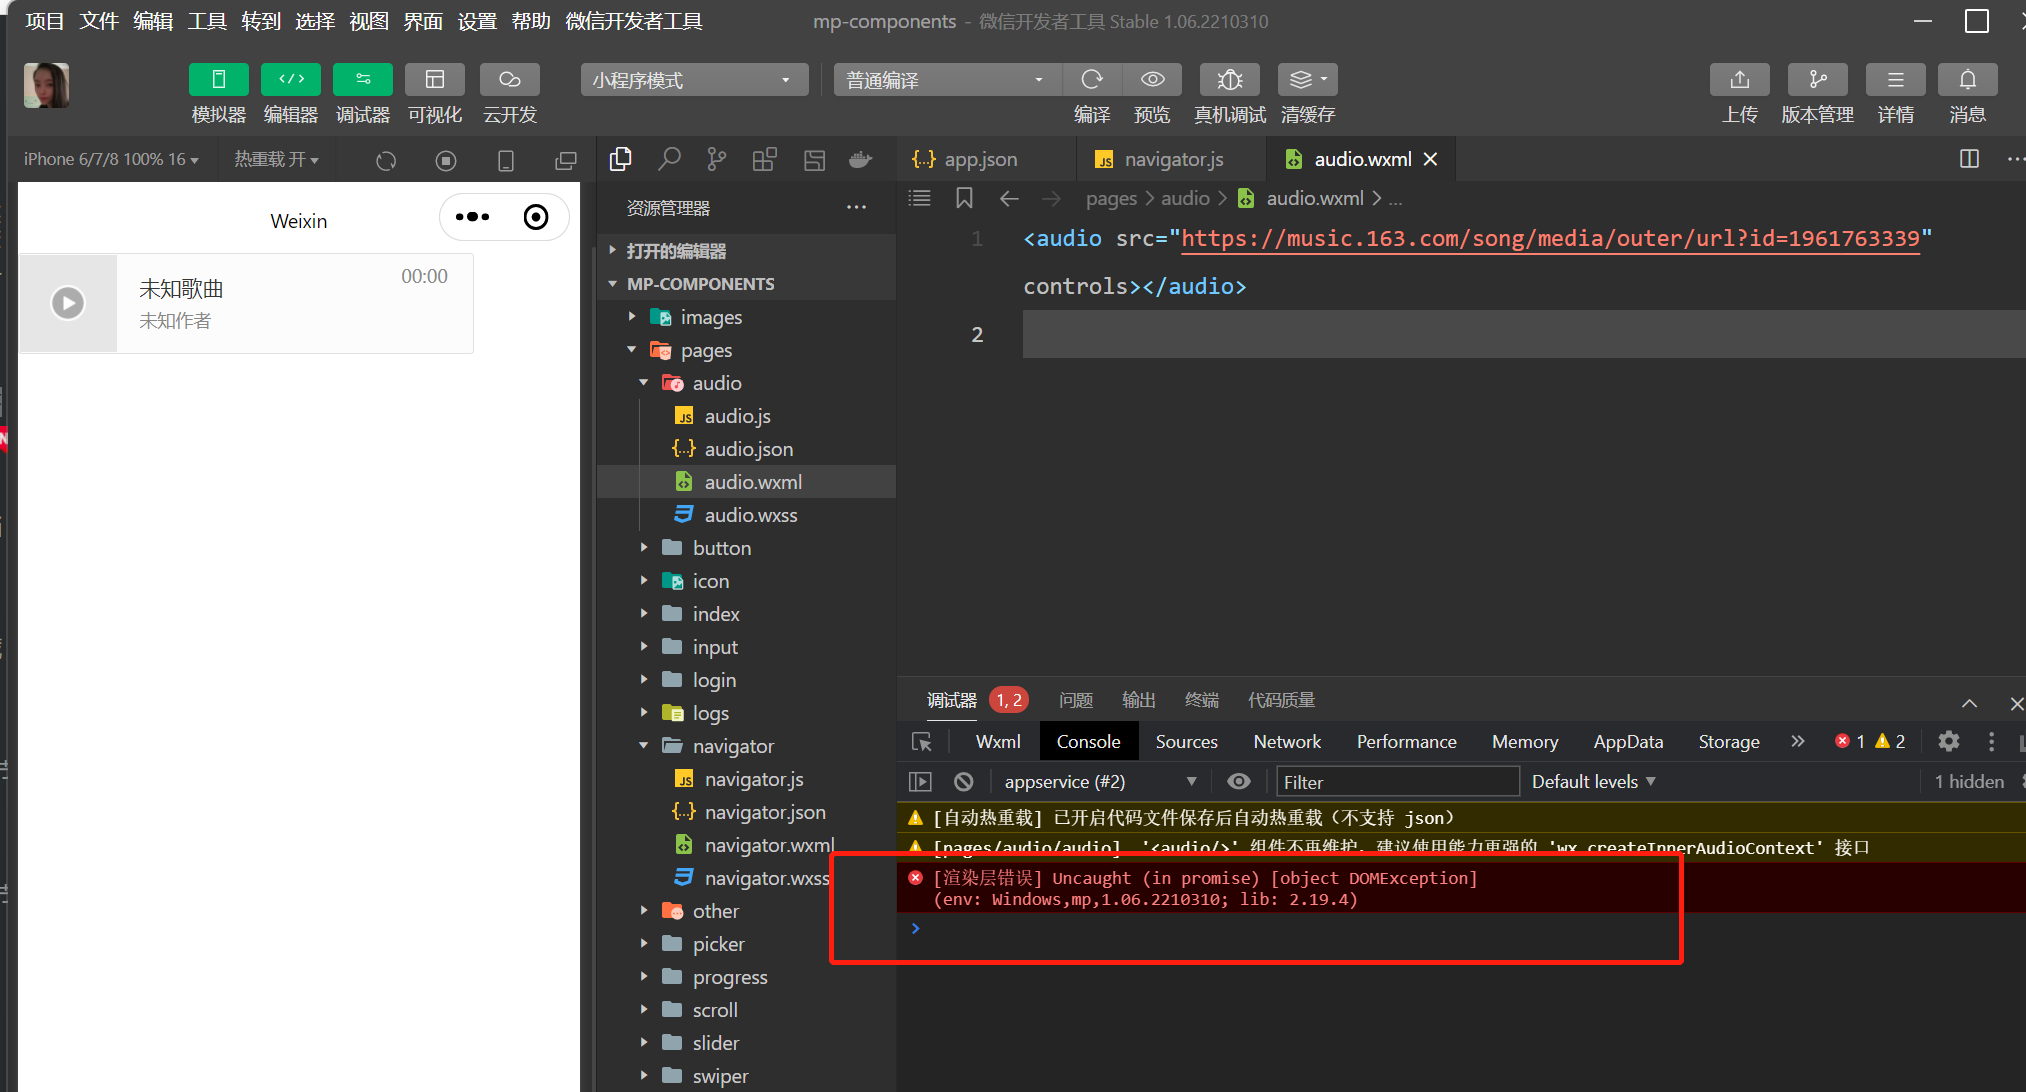Viewport: 2026px width, 1092px height.
Task: Open the AppData devtools tab
Action: click(x=1628, y=741)
